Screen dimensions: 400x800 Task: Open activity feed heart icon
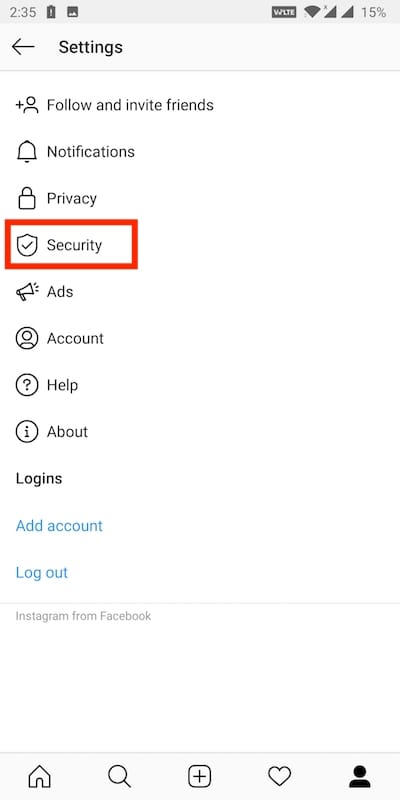[280, 777]
